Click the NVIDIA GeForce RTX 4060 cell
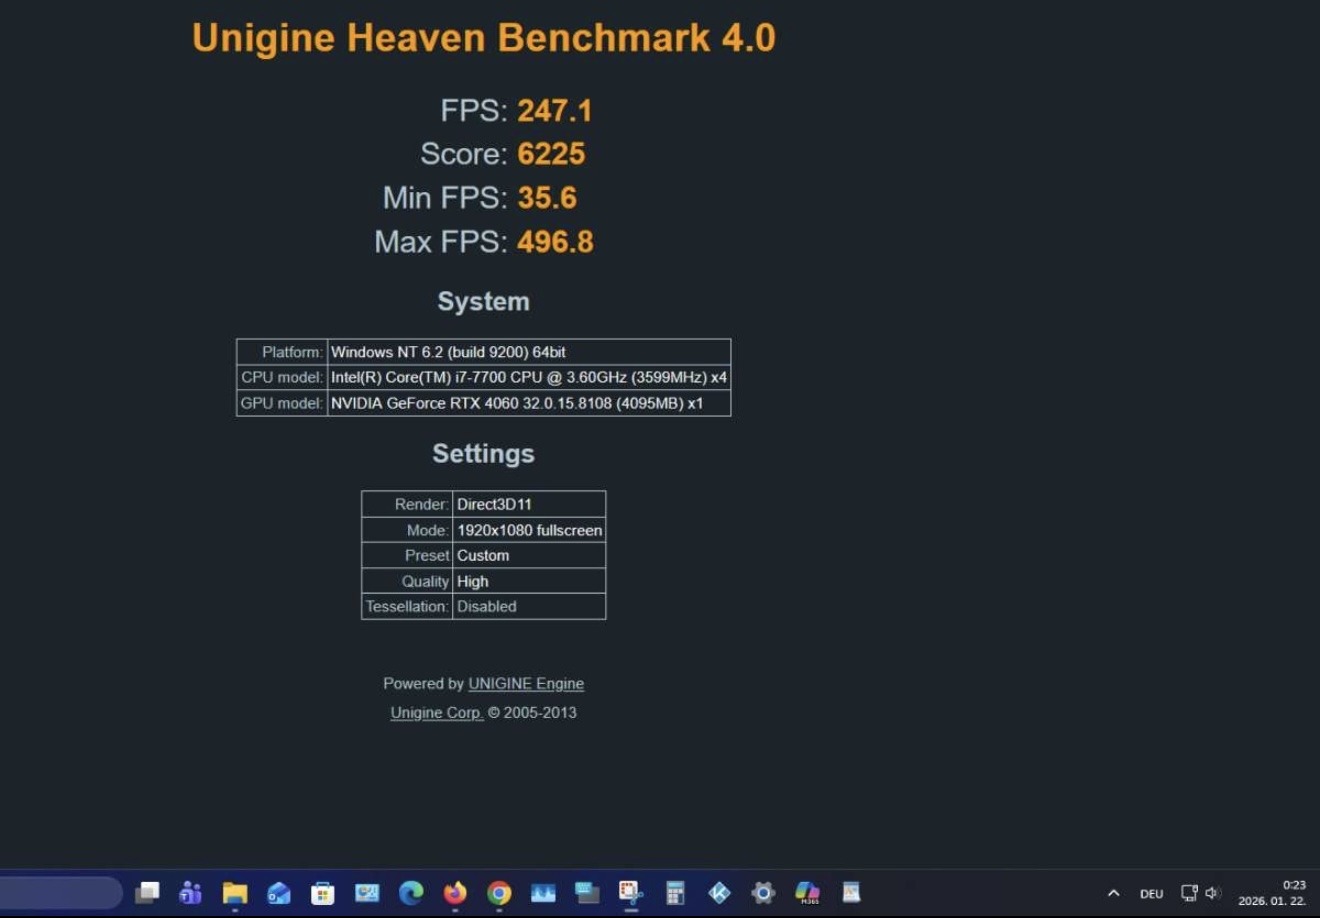1320x918 pixels. click(529, 403)
